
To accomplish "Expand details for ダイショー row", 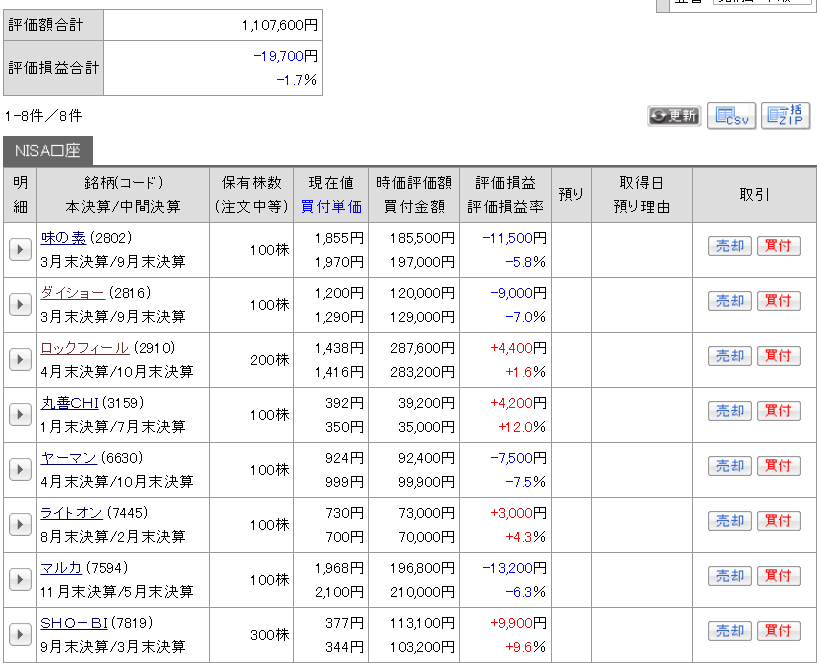I will point(20,304).
